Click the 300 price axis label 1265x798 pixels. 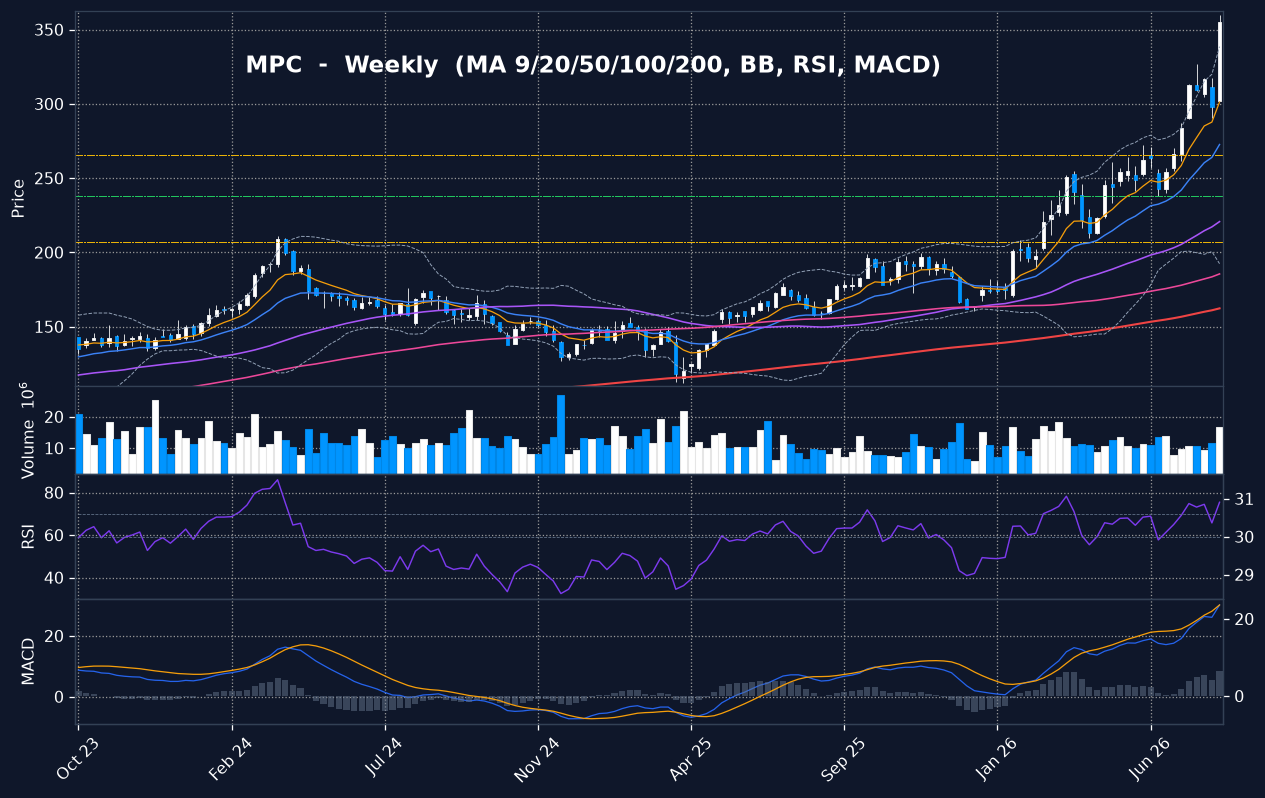tap(50, 105)
